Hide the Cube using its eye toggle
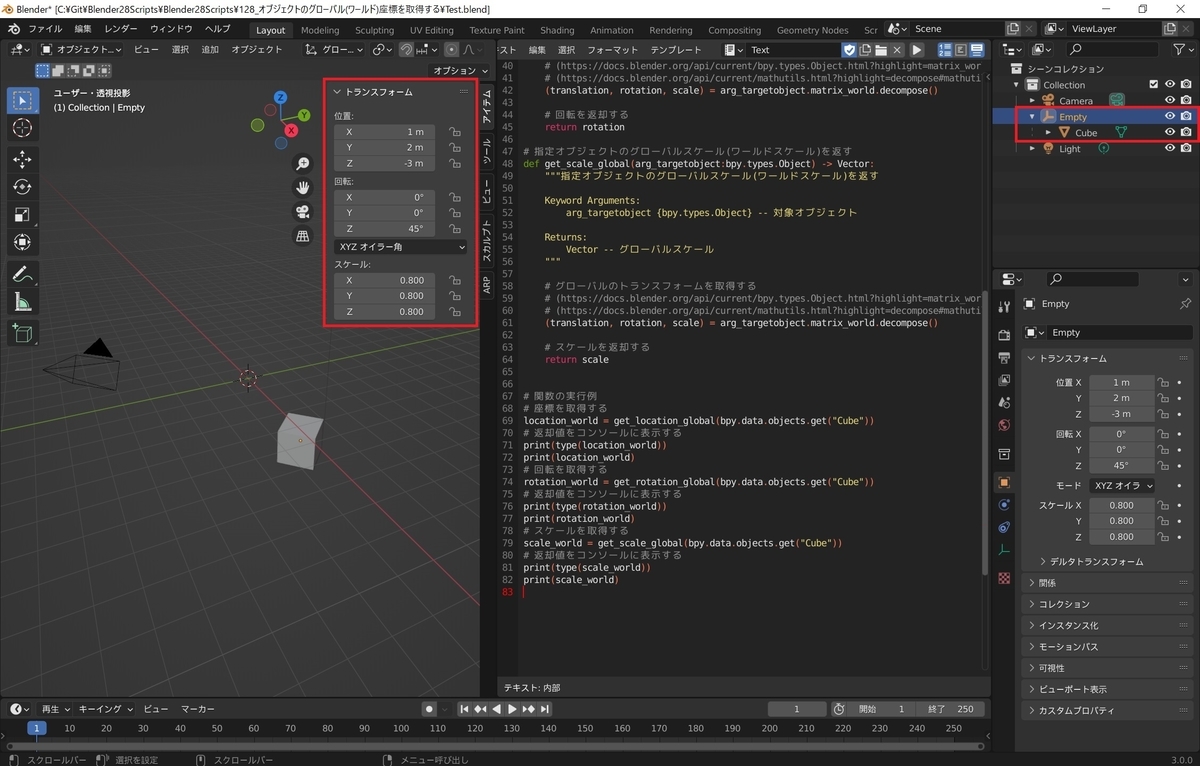Viewport: 1200px width, 766px height. (x=1168, y=132)
